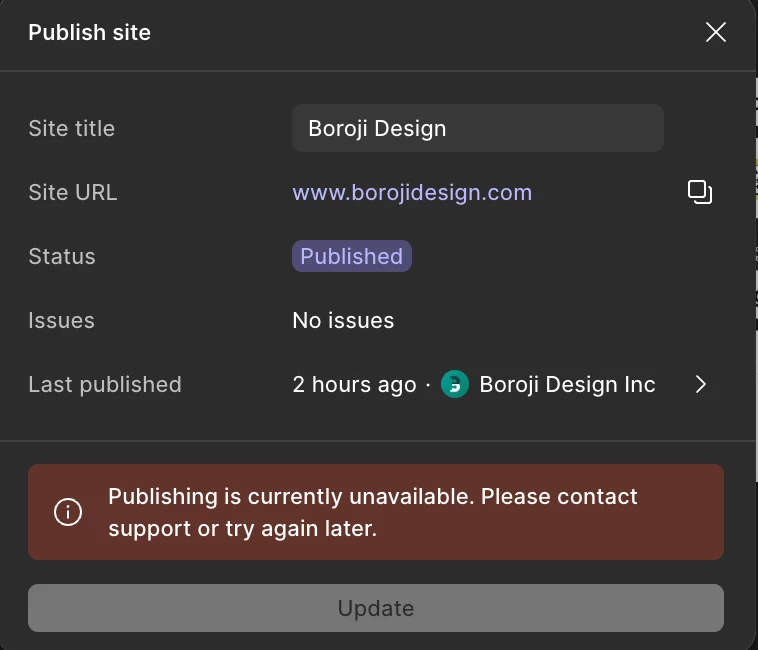Open the www.borojidesign.com link
This screenshot has width=758, height=650.
pyautogui.click(x=412, y=192)
